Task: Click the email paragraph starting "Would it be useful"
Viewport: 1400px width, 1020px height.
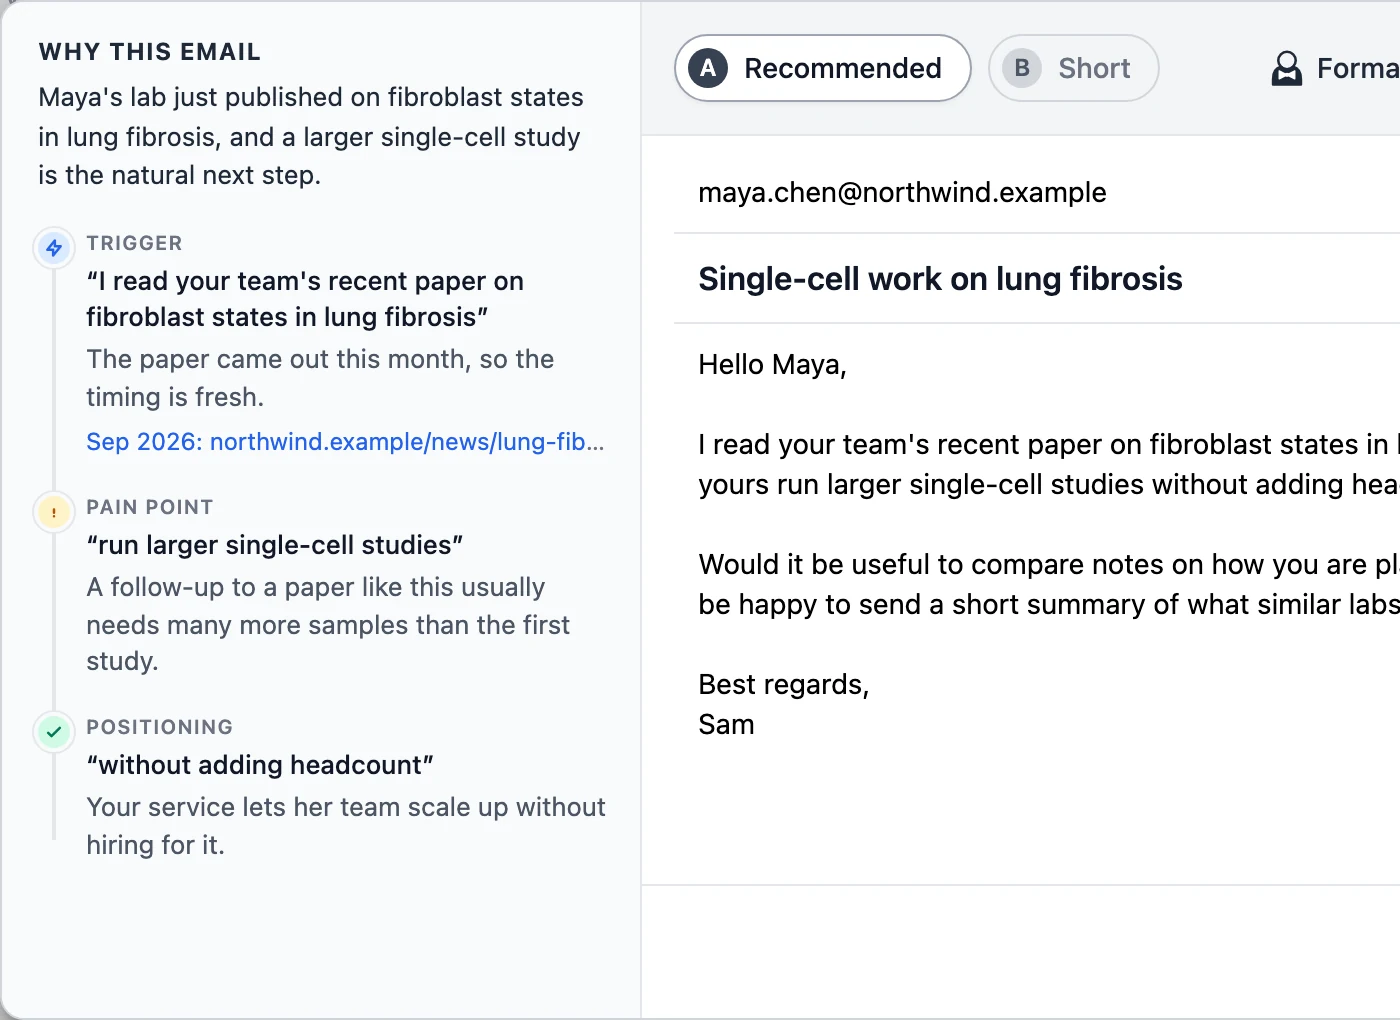Action: 1049,584
